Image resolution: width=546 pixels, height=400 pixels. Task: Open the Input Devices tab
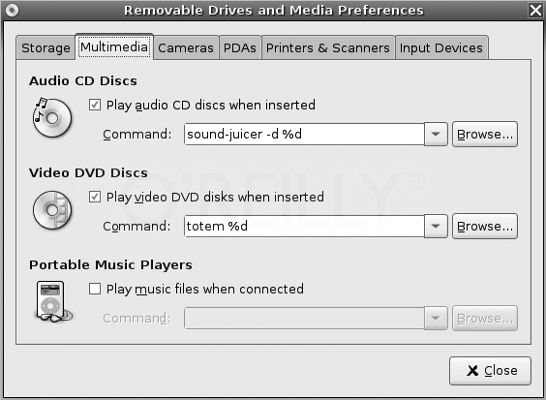point(441,48)
